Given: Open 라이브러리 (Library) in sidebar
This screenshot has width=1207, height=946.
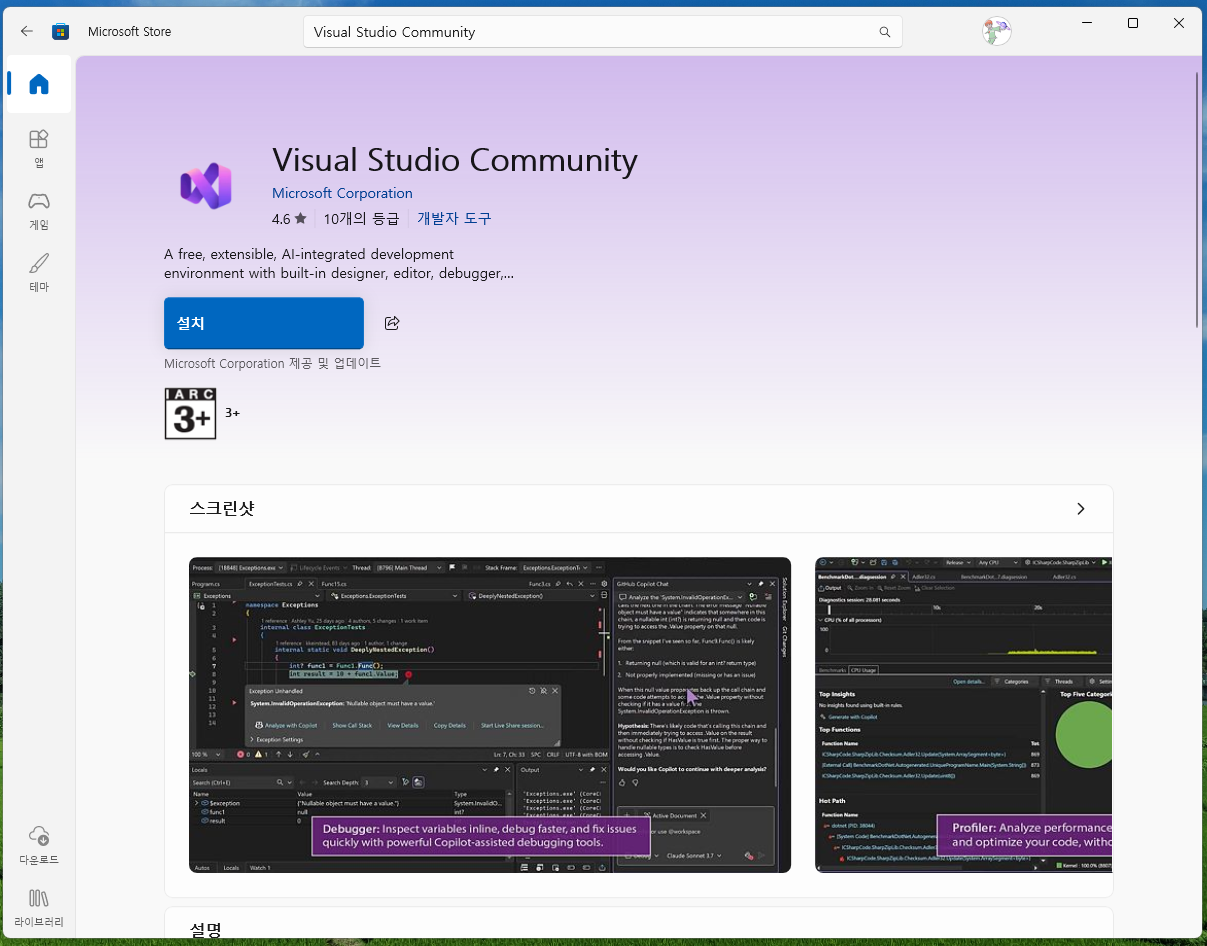Looking at the screenshot, I should pos(39,907).
